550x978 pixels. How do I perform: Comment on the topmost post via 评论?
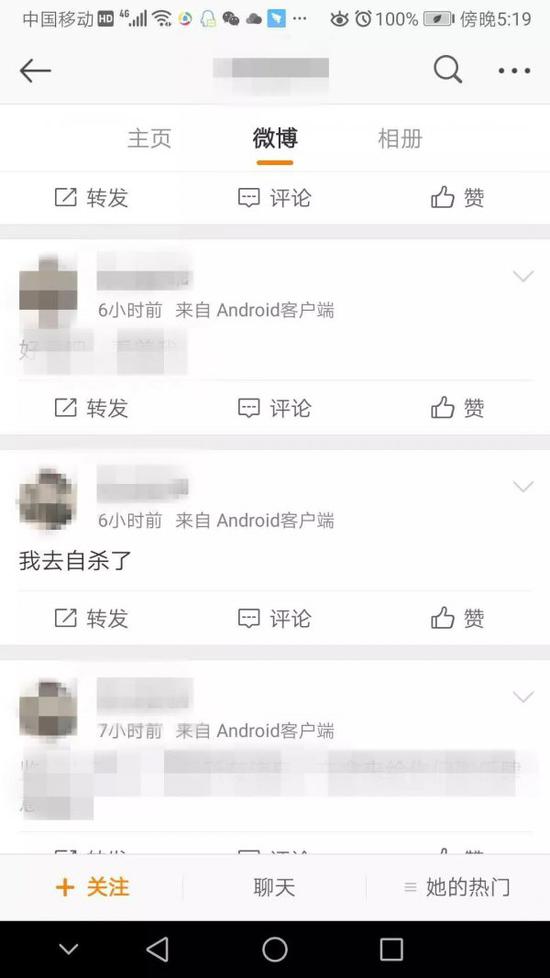[x=274, y=198]
